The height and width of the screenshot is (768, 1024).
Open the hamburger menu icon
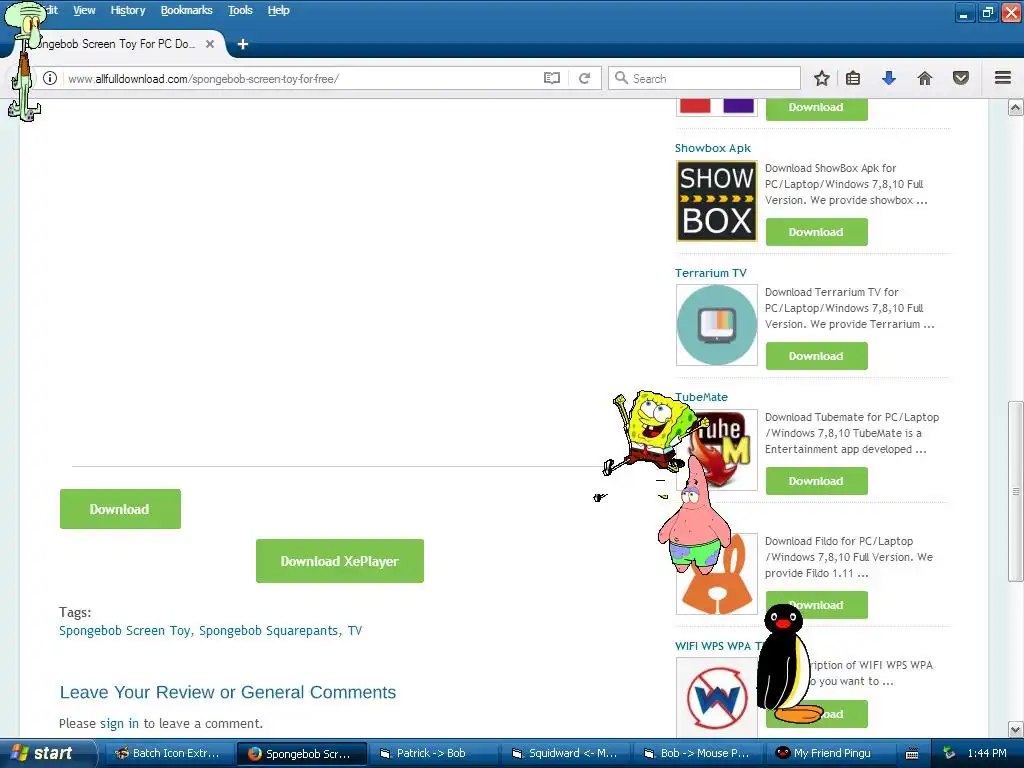pos(1003,78)
